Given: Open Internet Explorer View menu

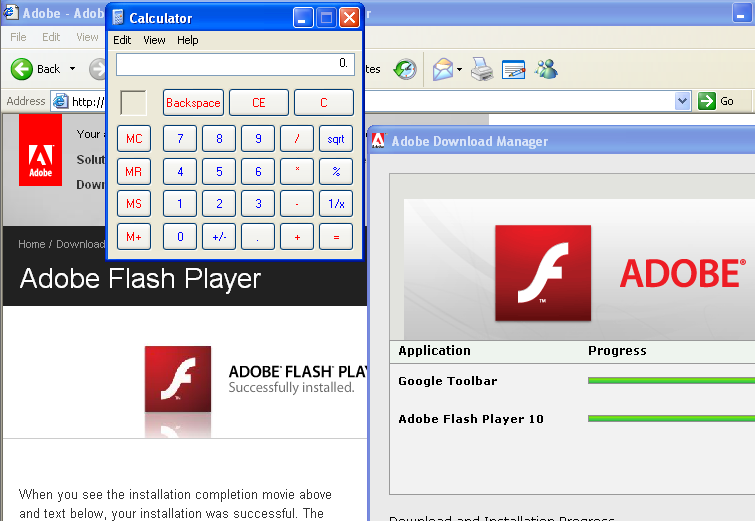Looking at the screenshot, I should pos(87,37).
